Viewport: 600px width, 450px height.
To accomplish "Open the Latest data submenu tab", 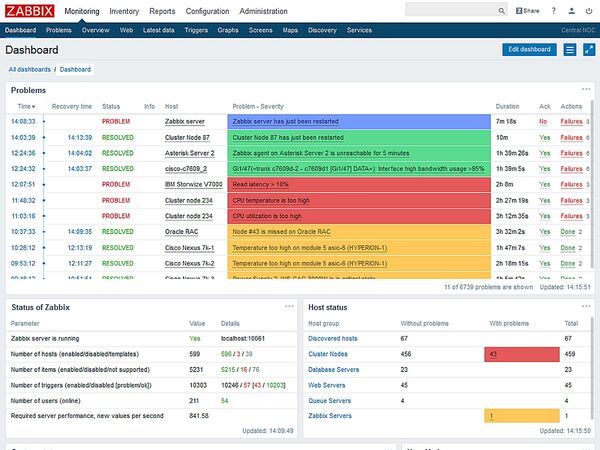I will 158,31.
